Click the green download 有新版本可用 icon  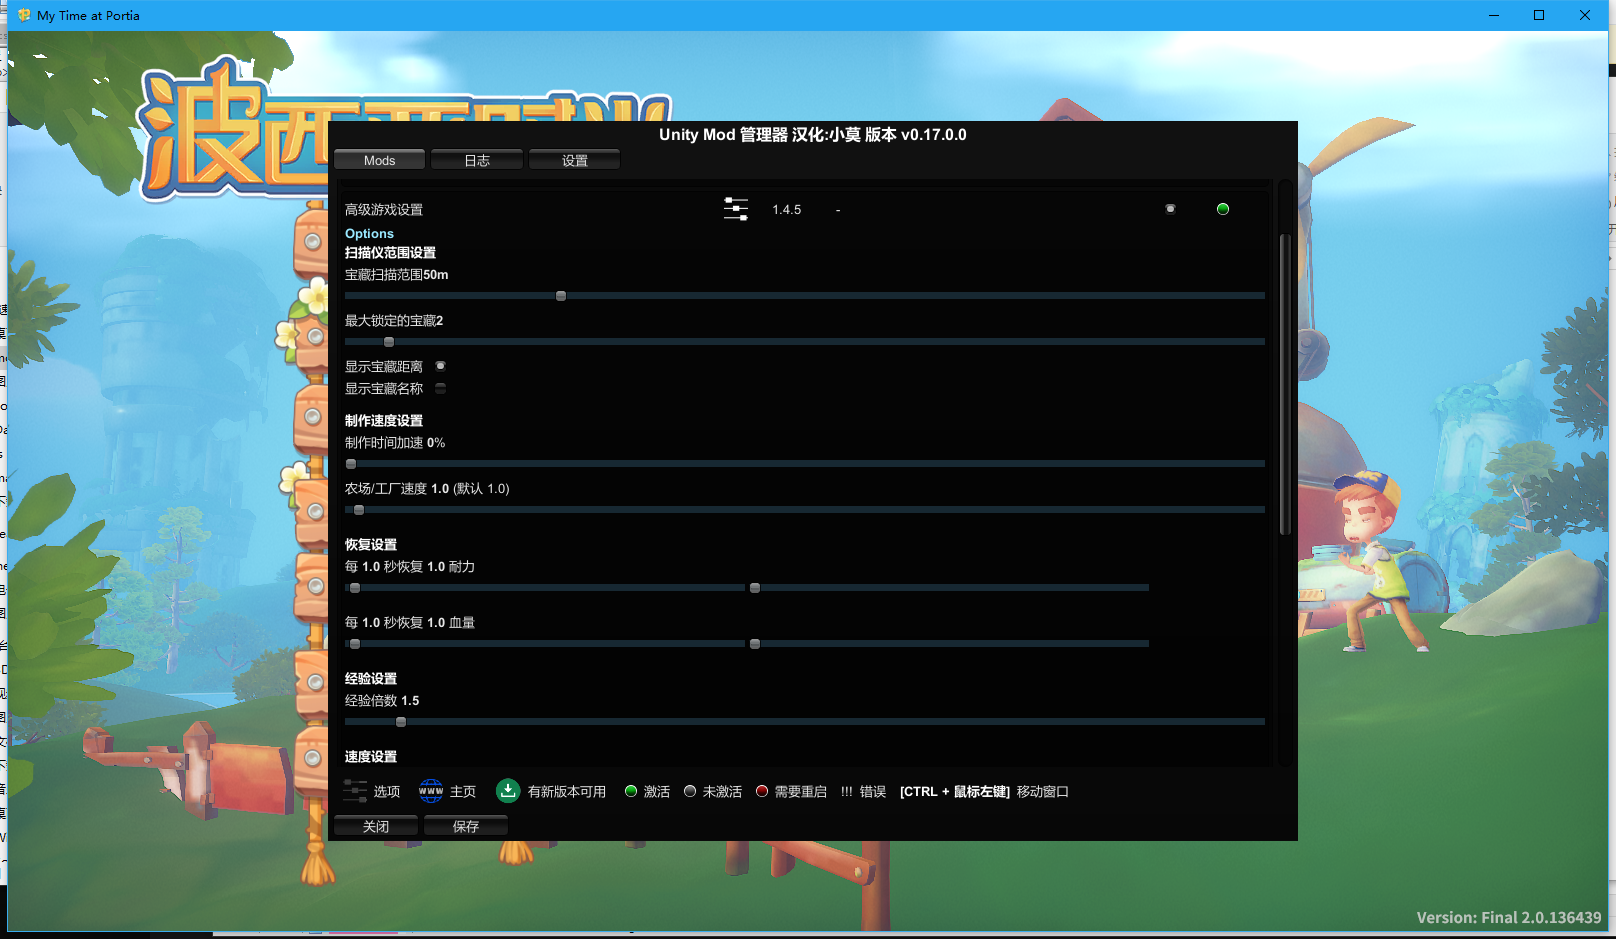(508, 791)
